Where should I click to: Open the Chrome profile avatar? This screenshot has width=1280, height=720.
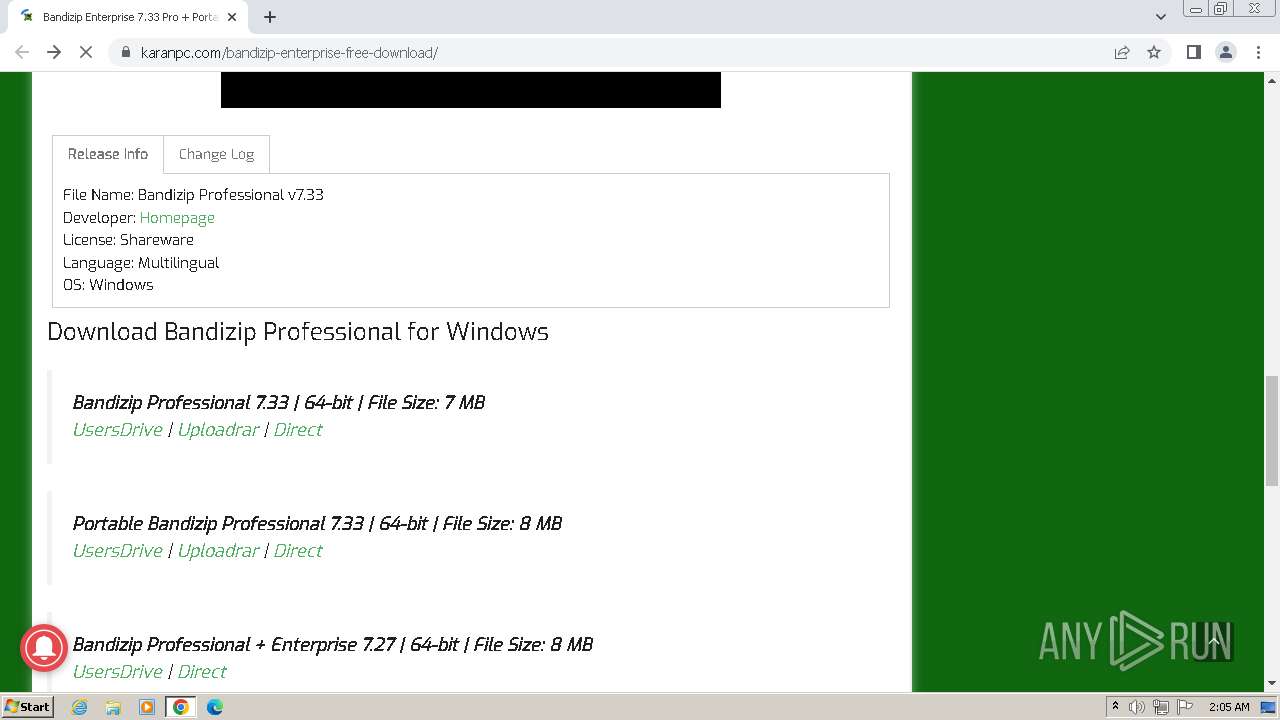coord(1225,52)
